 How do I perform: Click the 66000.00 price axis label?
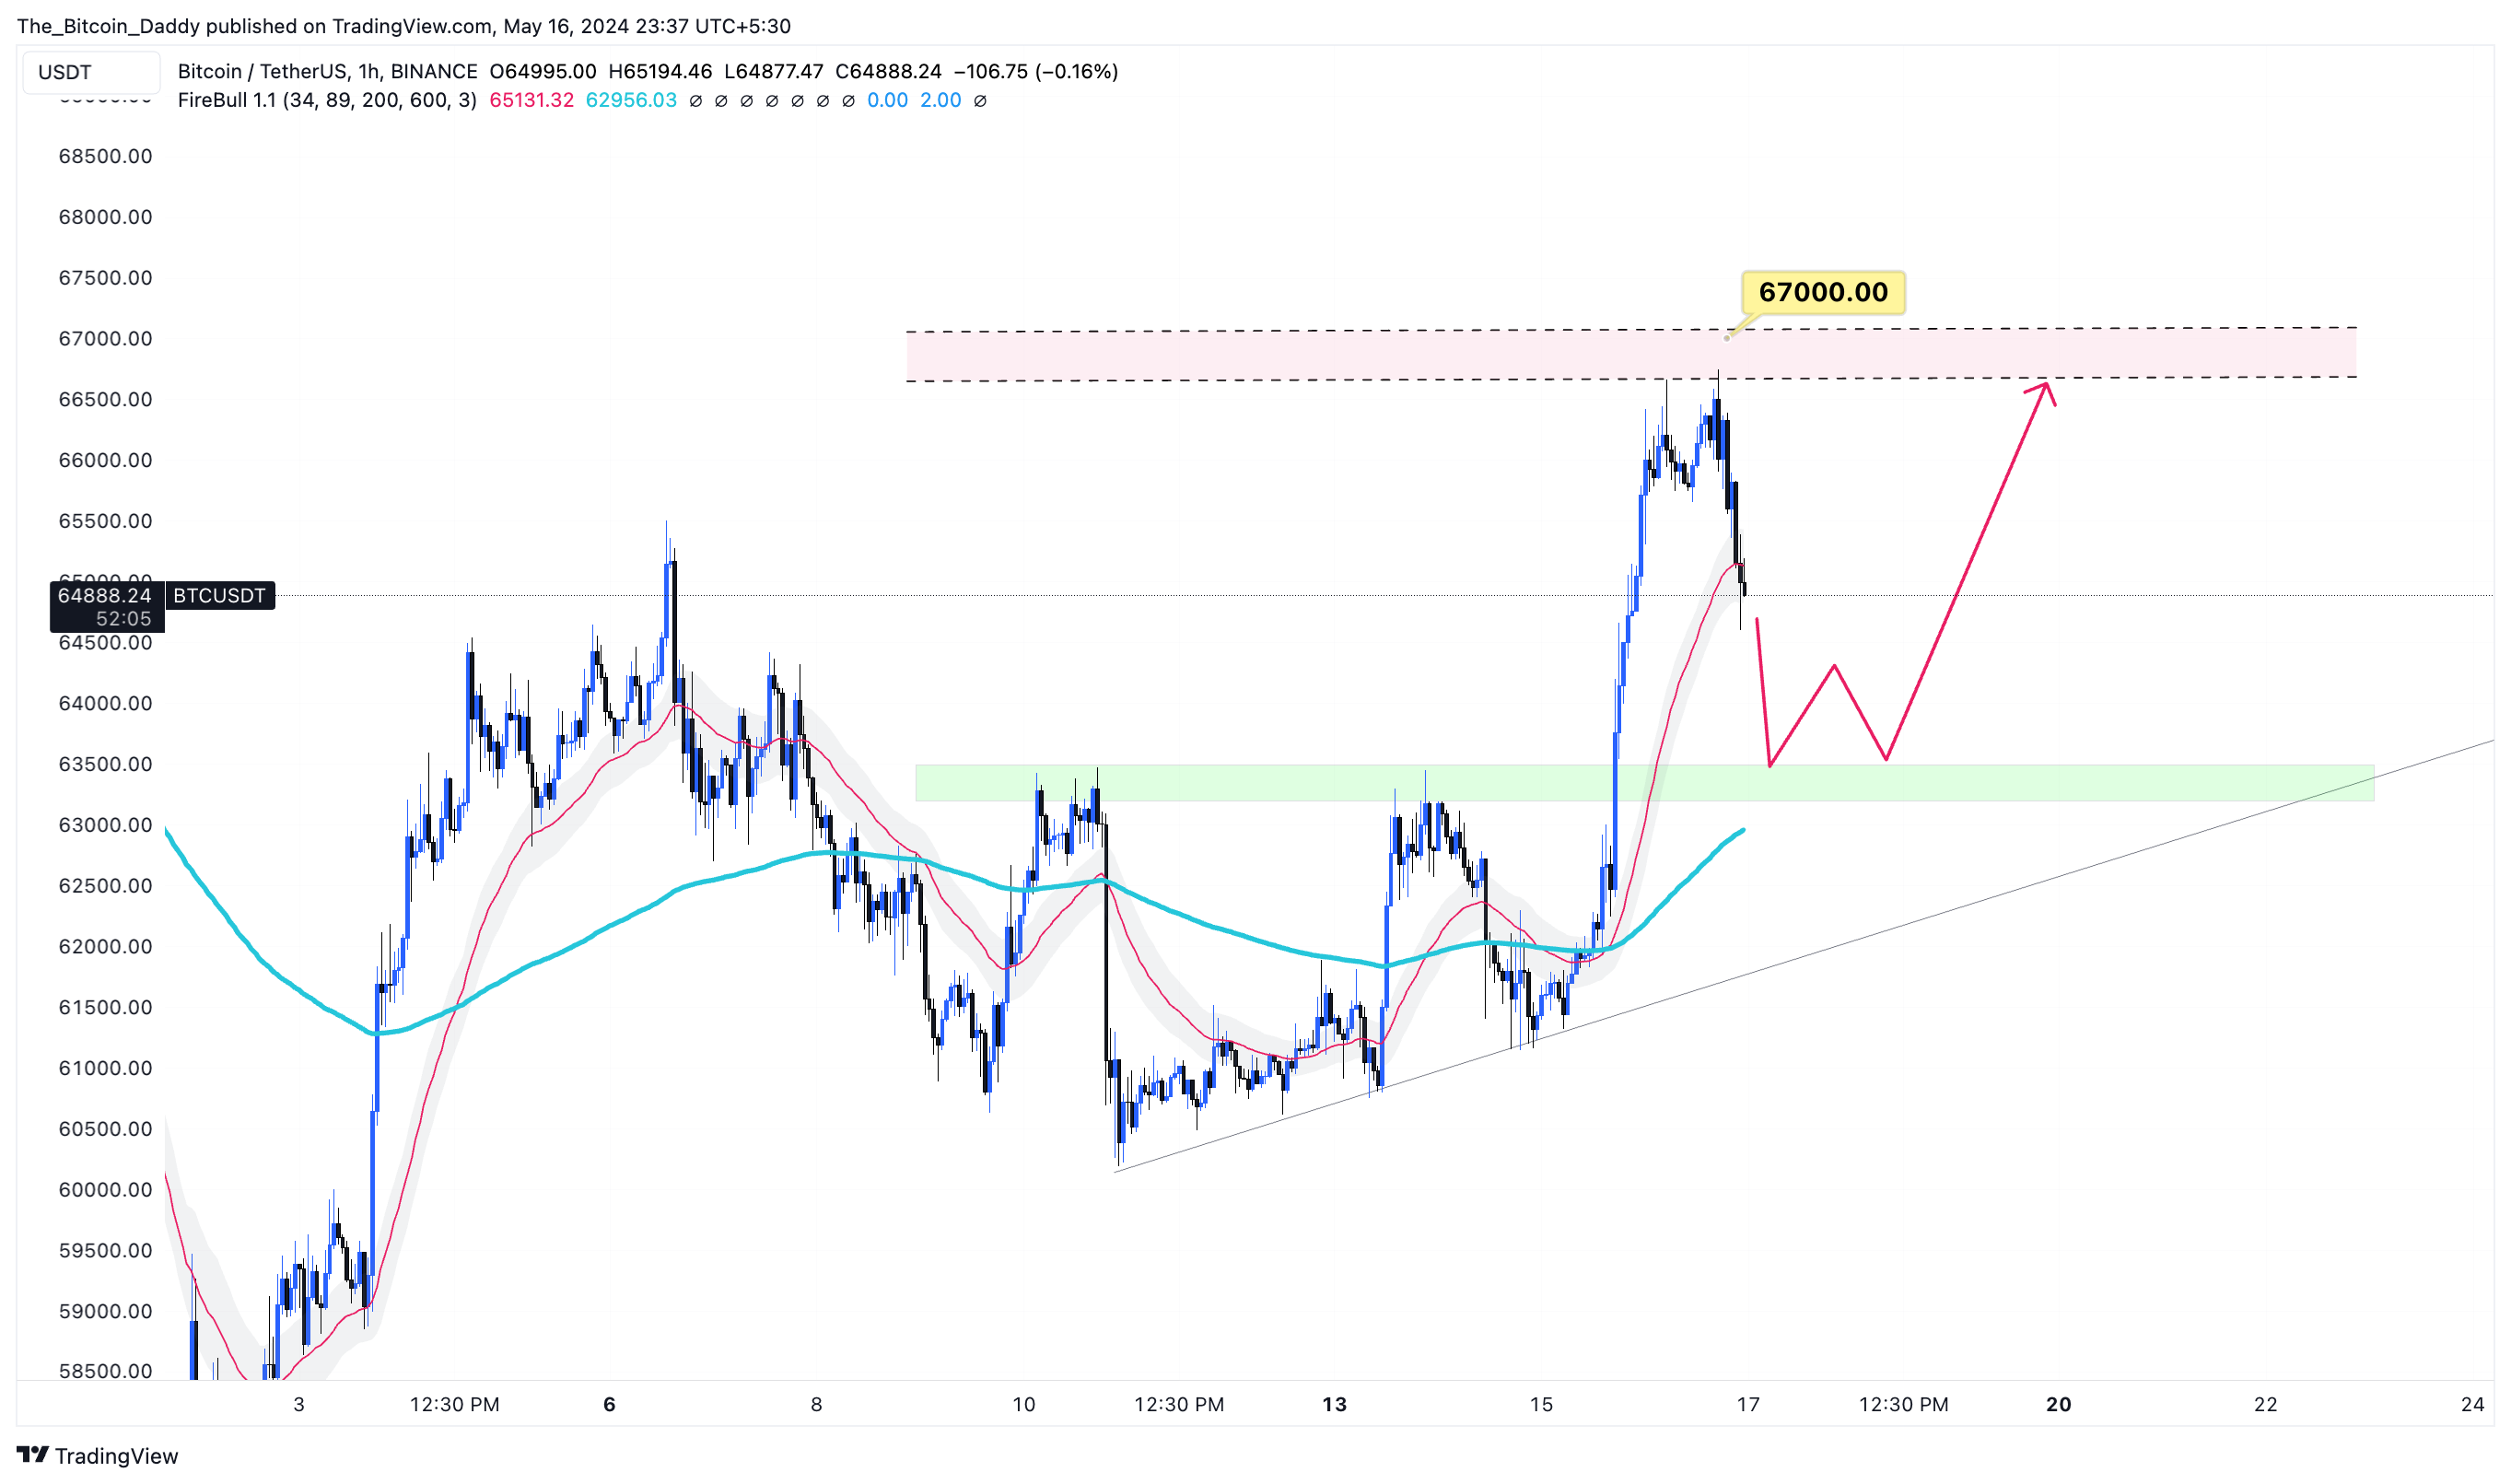coord(105,460)
